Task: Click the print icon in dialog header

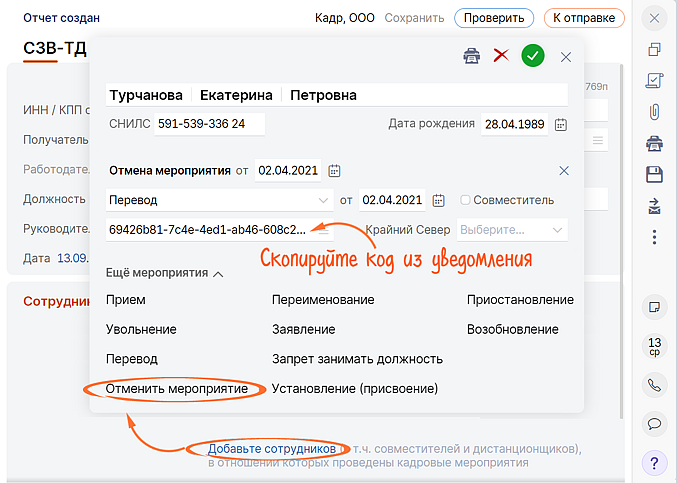Action: (x=471, y=57)
